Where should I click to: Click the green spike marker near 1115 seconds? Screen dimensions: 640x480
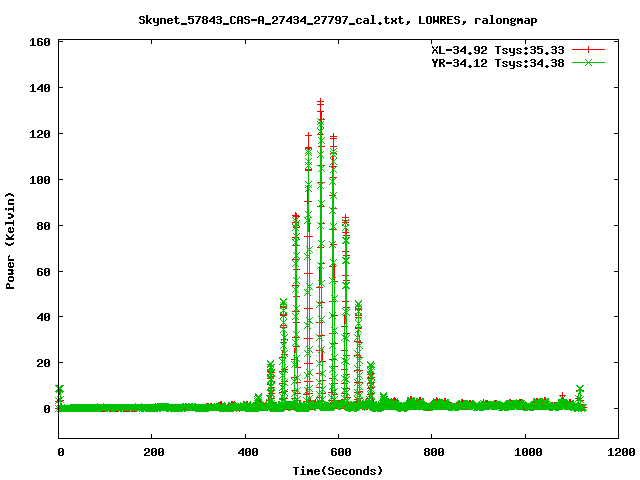[x=580, y=388]
